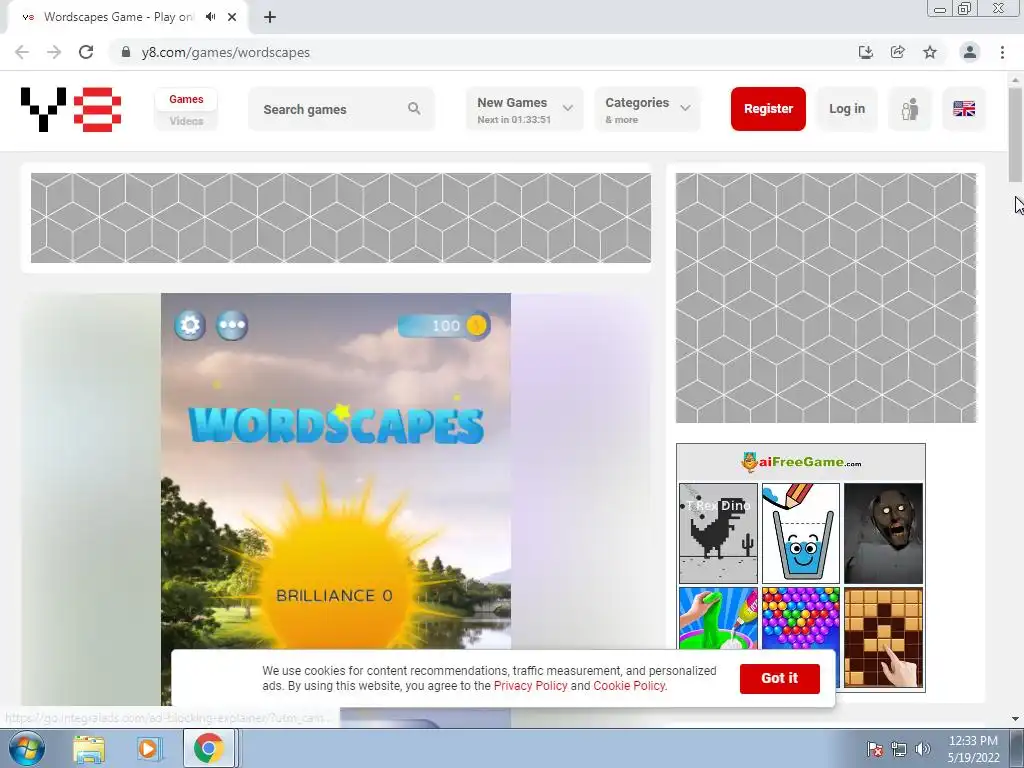Open the Privacy Policy link
The height and width of the screenshot is (768, 1024).
point(530,686)
